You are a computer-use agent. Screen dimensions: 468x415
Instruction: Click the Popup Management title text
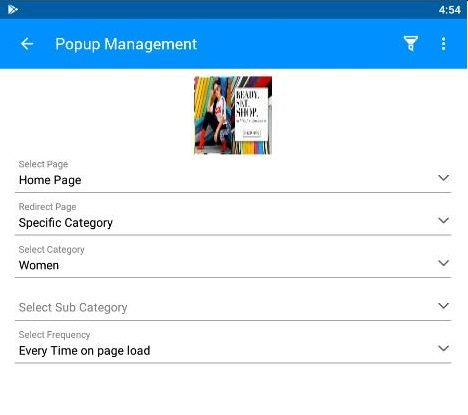pos(126,44)
